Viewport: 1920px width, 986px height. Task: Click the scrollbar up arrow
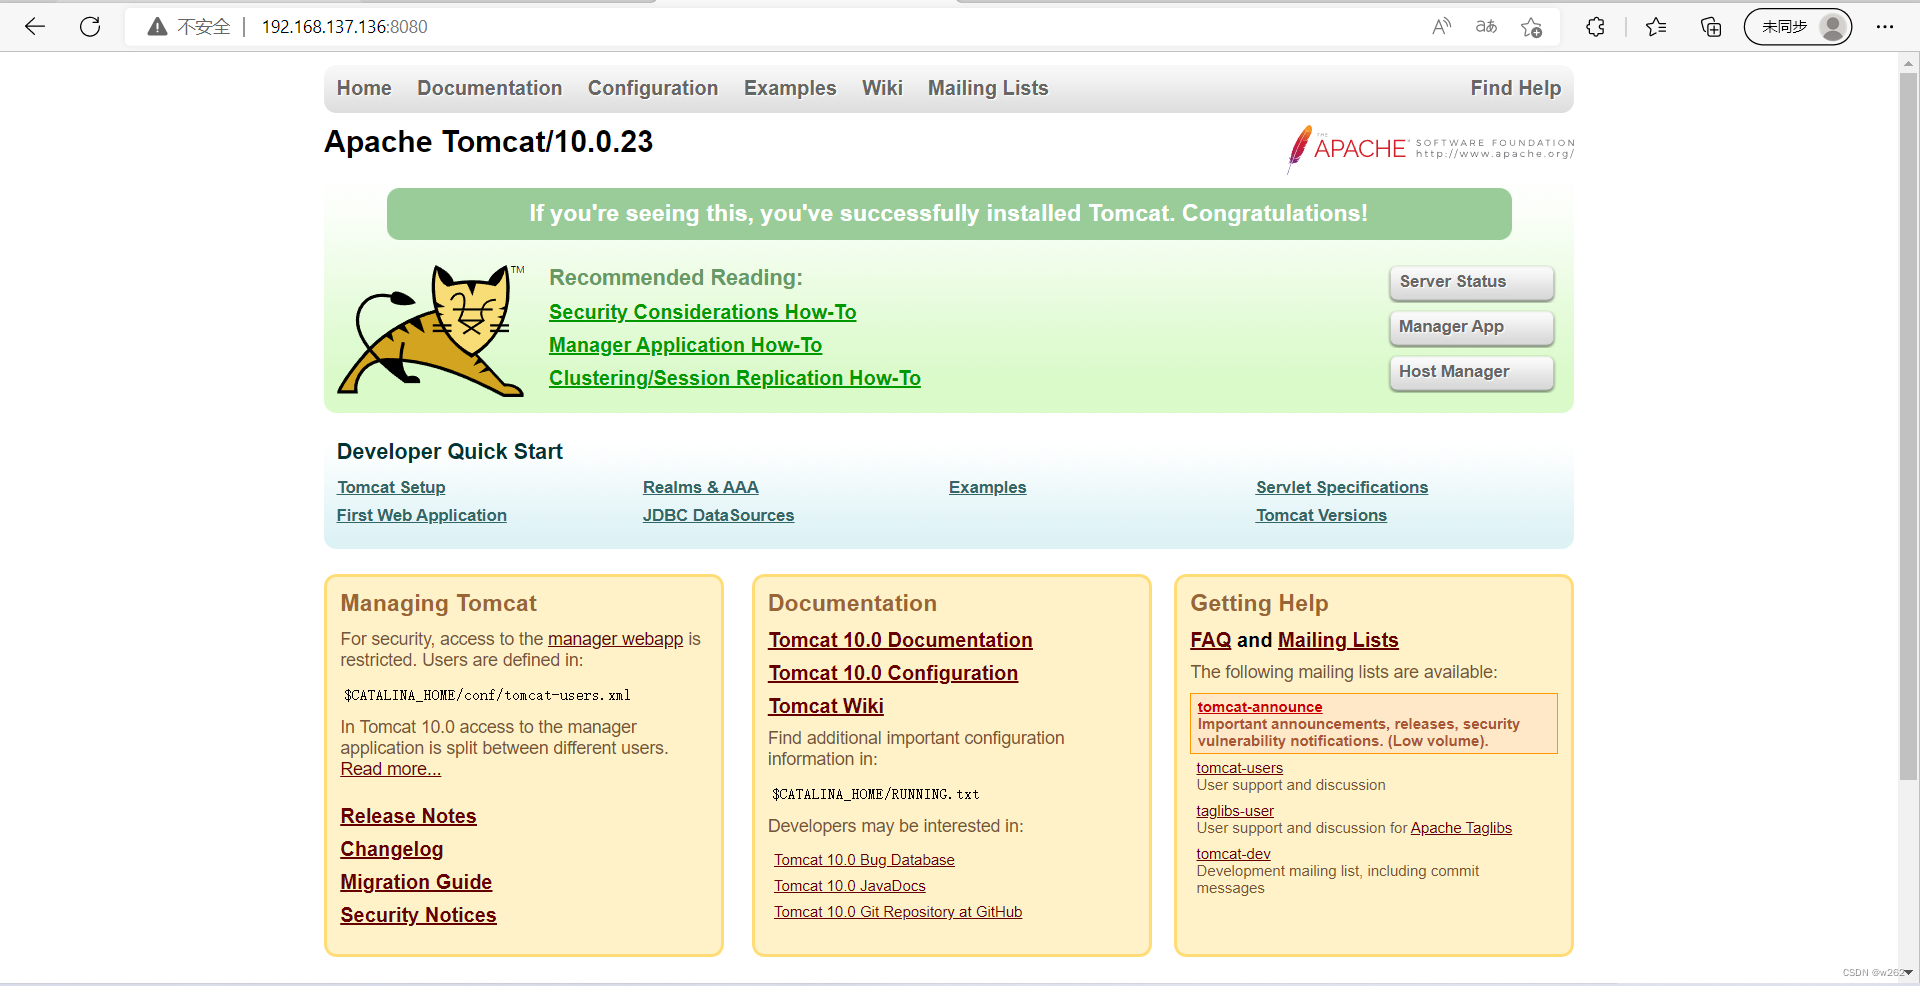point(1908,62)
